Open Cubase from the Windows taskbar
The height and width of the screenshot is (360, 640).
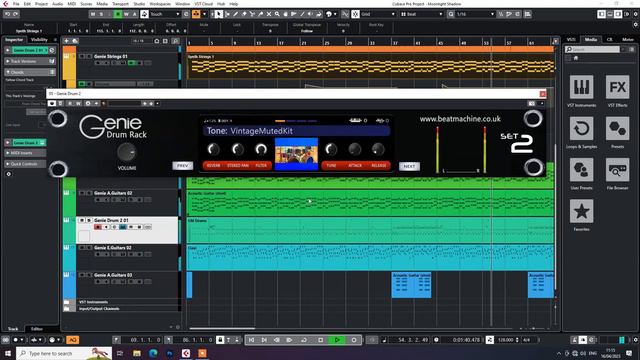tap(186, 353)
